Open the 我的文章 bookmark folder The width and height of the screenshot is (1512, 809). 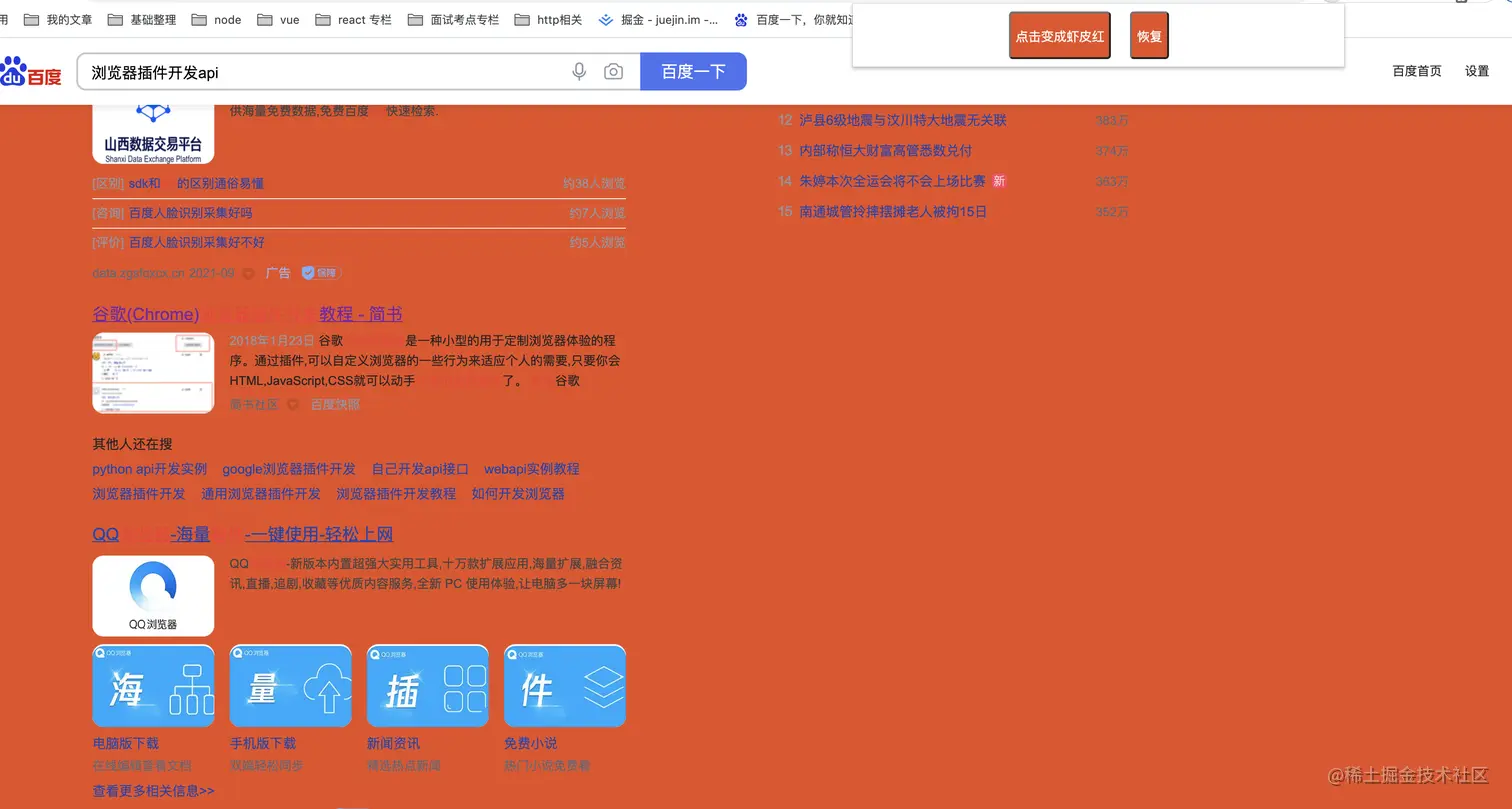58,19
